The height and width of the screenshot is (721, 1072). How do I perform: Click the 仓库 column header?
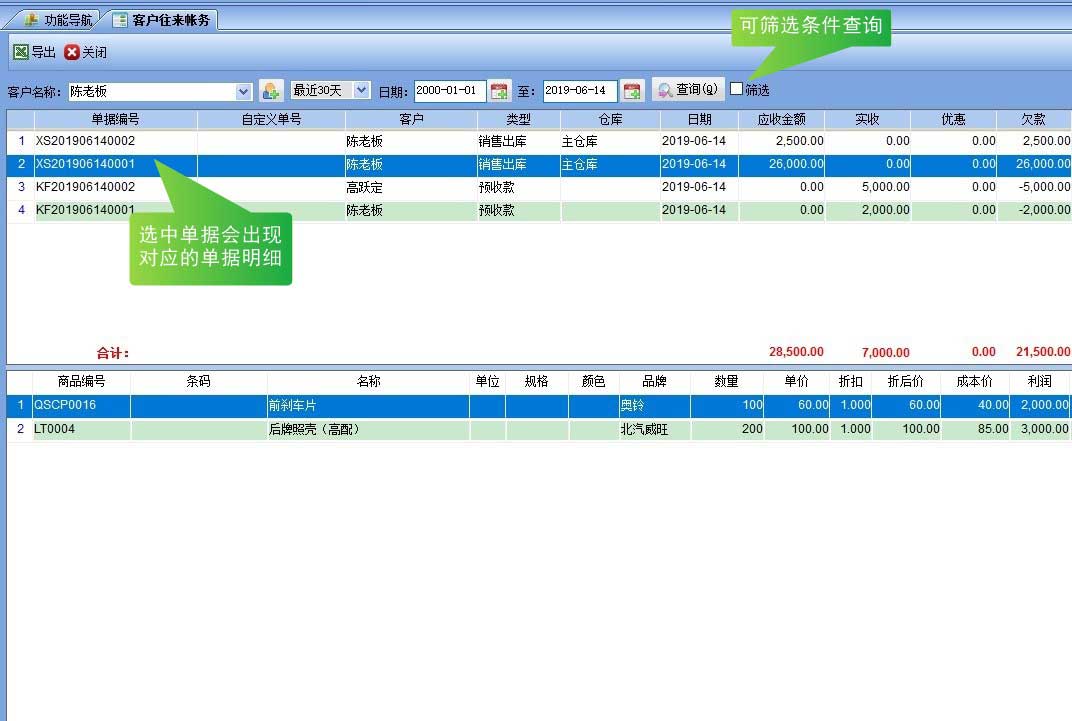pyautogui.click(x=610, y=119)
